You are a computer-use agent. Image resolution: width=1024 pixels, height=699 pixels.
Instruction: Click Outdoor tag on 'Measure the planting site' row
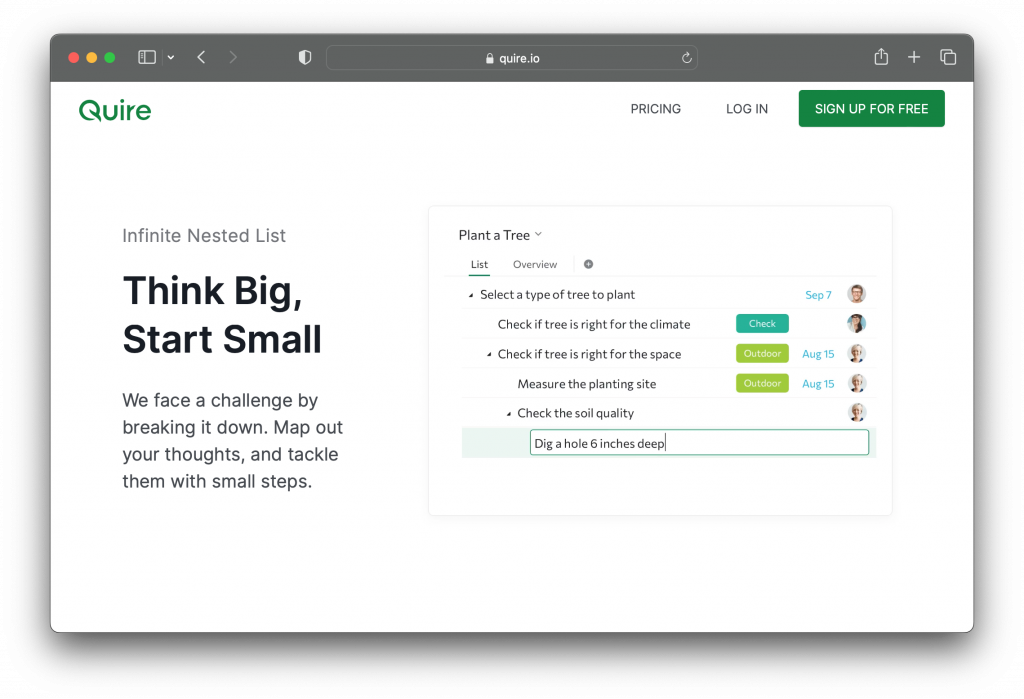(762, 383)
